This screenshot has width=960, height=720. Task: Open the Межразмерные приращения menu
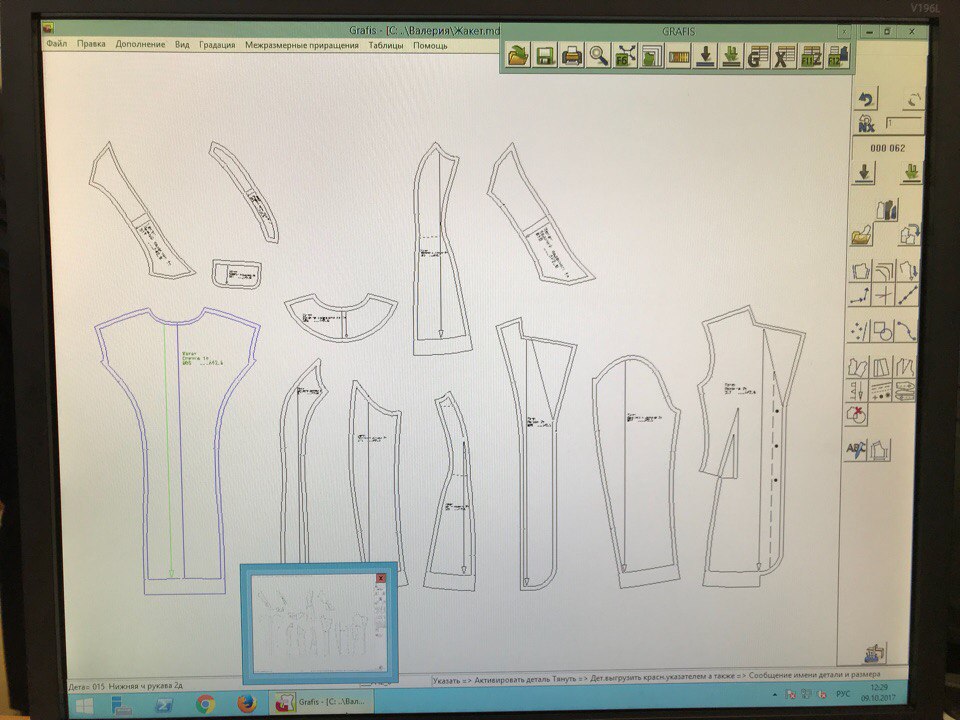(x=301, y=45)
